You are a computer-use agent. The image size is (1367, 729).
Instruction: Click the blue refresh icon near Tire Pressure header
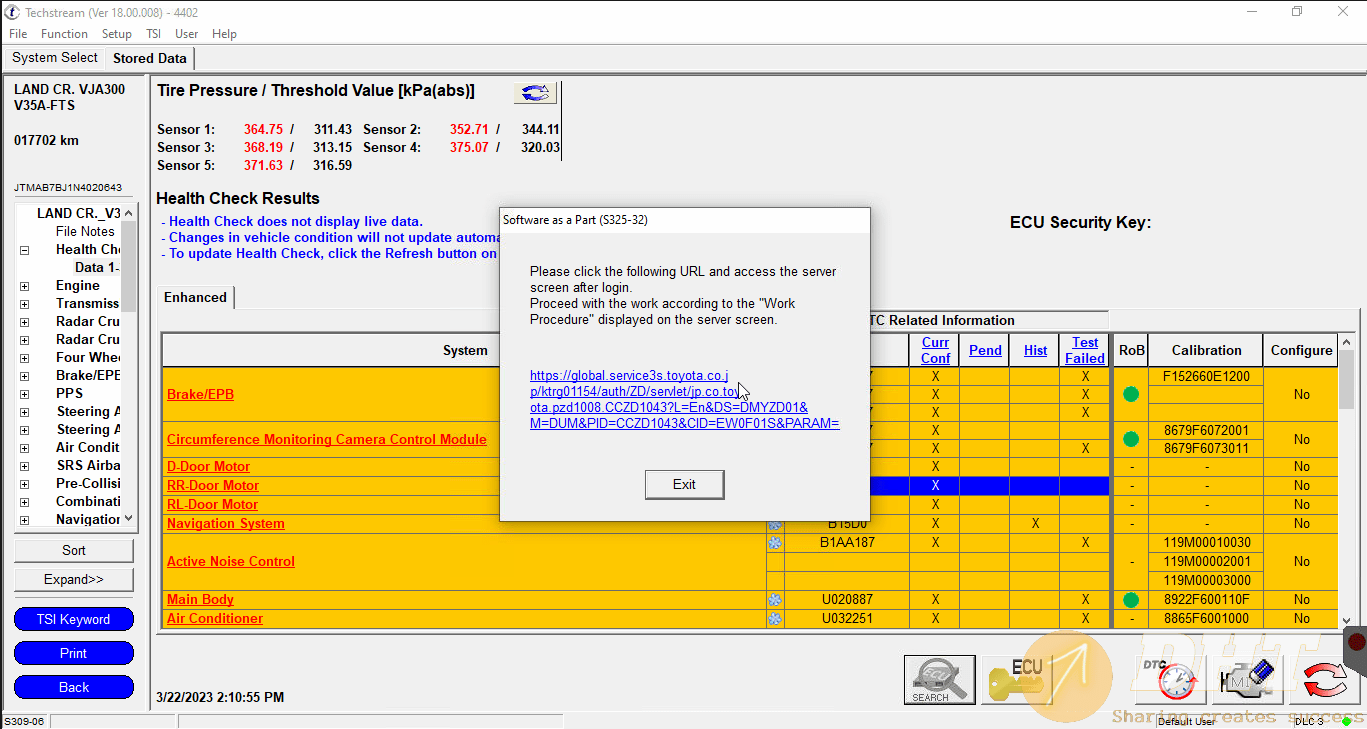coord(535,92)
